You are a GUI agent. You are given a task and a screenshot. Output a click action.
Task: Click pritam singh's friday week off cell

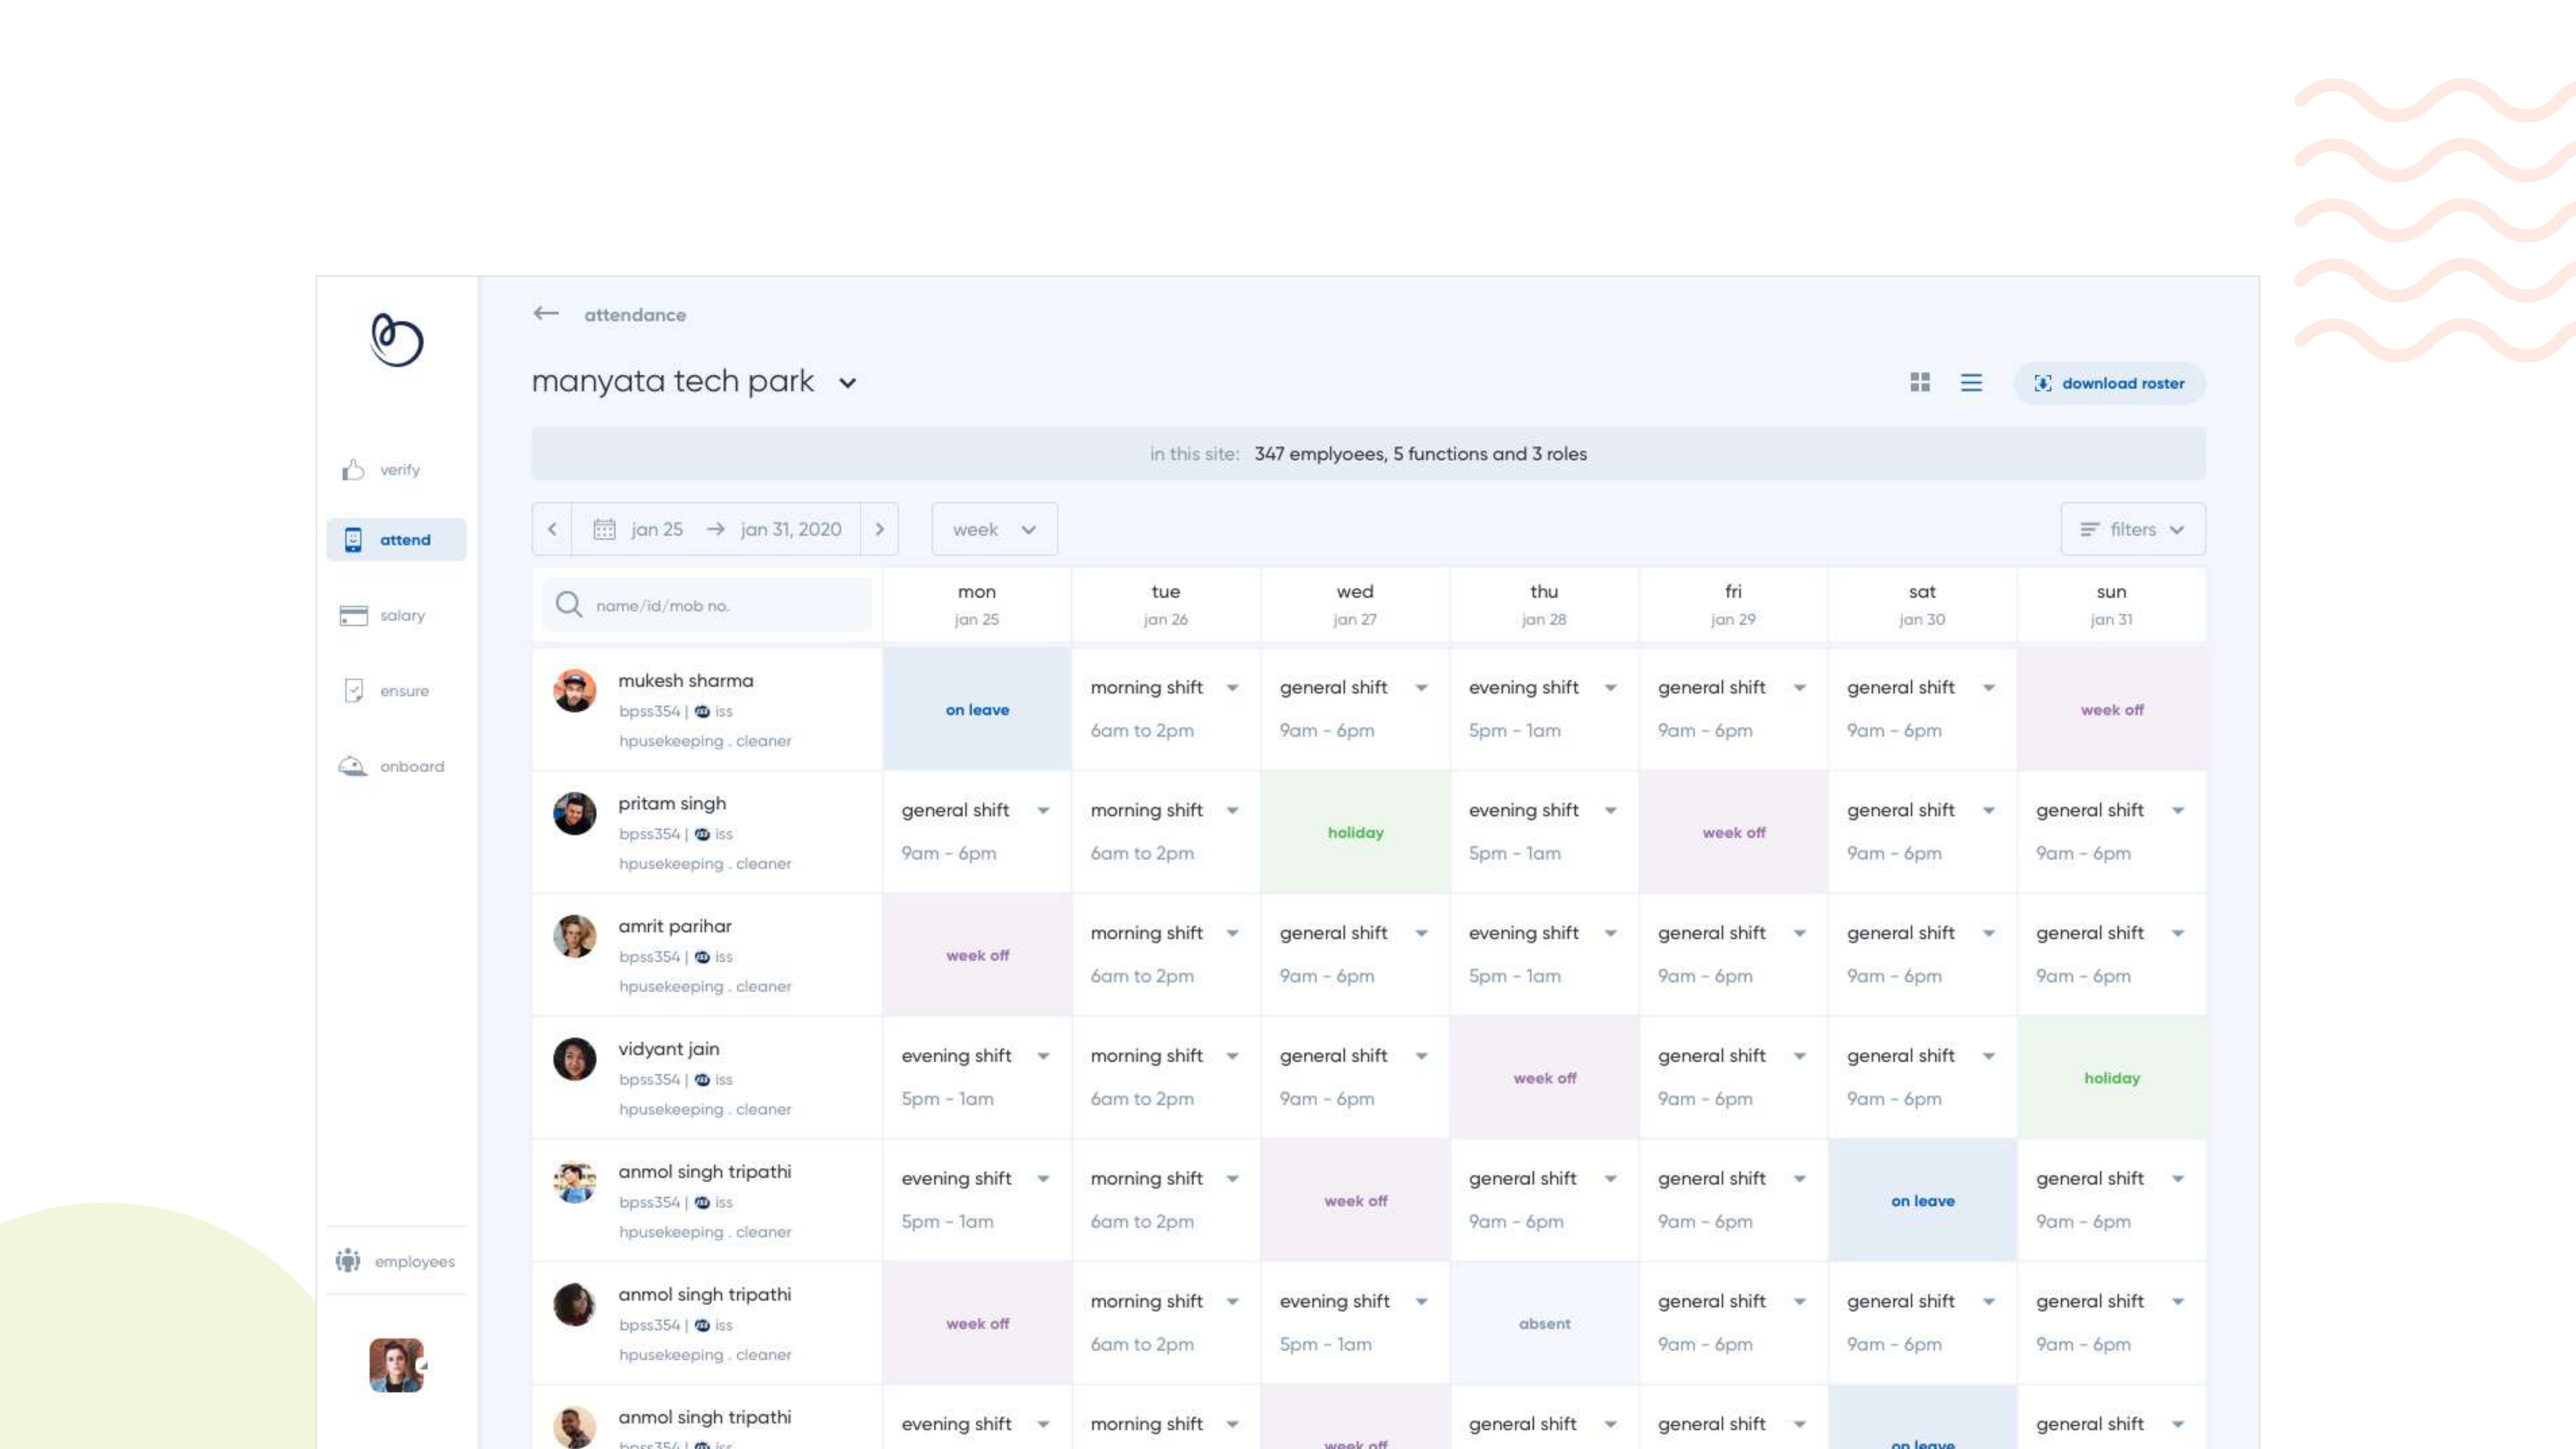(x=1734, y=832)
